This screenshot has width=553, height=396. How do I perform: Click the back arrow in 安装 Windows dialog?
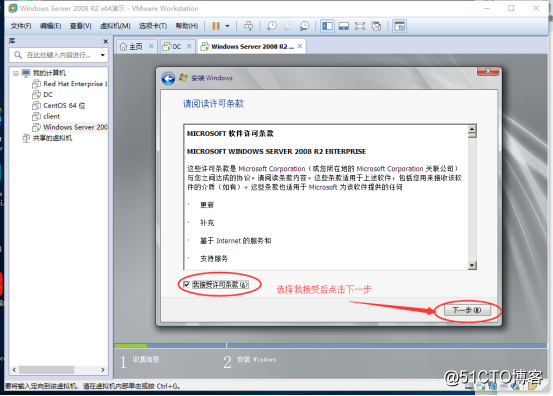(x=168, y=78)
